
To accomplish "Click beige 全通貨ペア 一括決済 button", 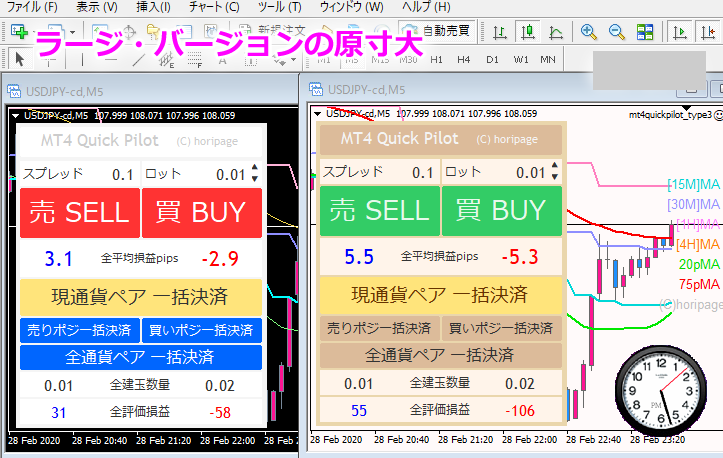I will click(441, 356).
